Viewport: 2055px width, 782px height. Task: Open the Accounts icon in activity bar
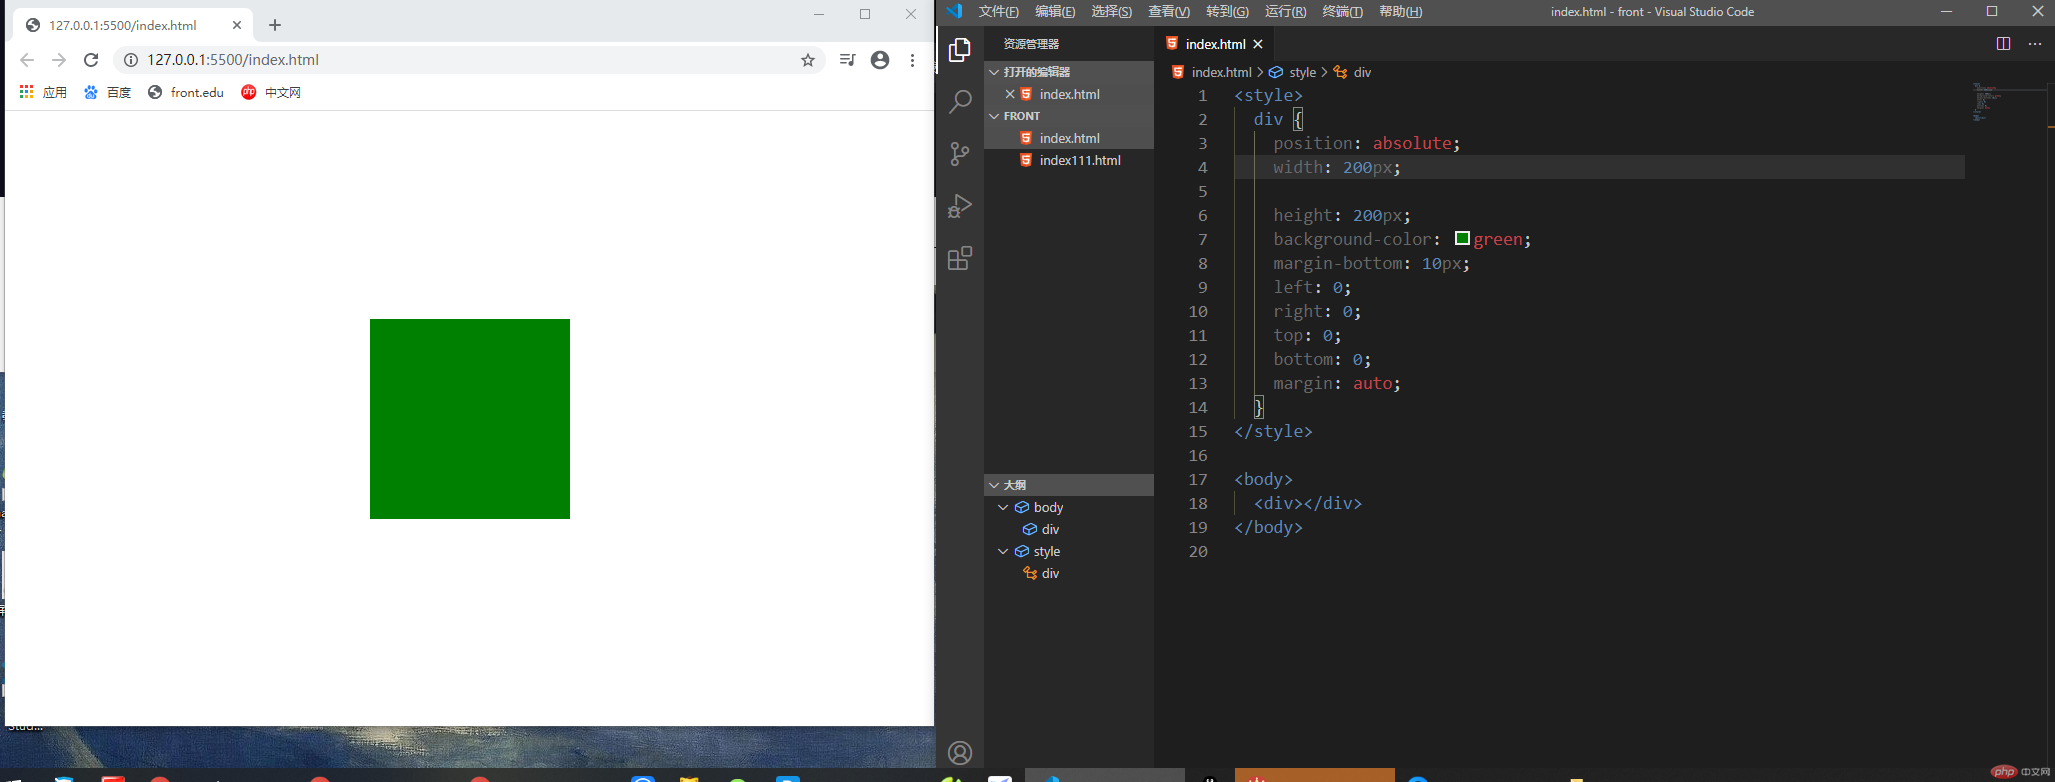960,753
